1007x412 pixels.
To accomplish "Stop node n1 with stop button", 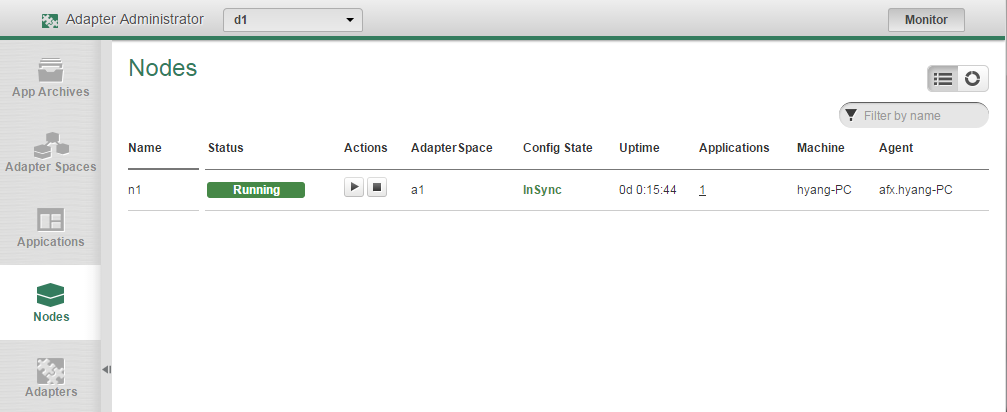I will pos(377,187).
